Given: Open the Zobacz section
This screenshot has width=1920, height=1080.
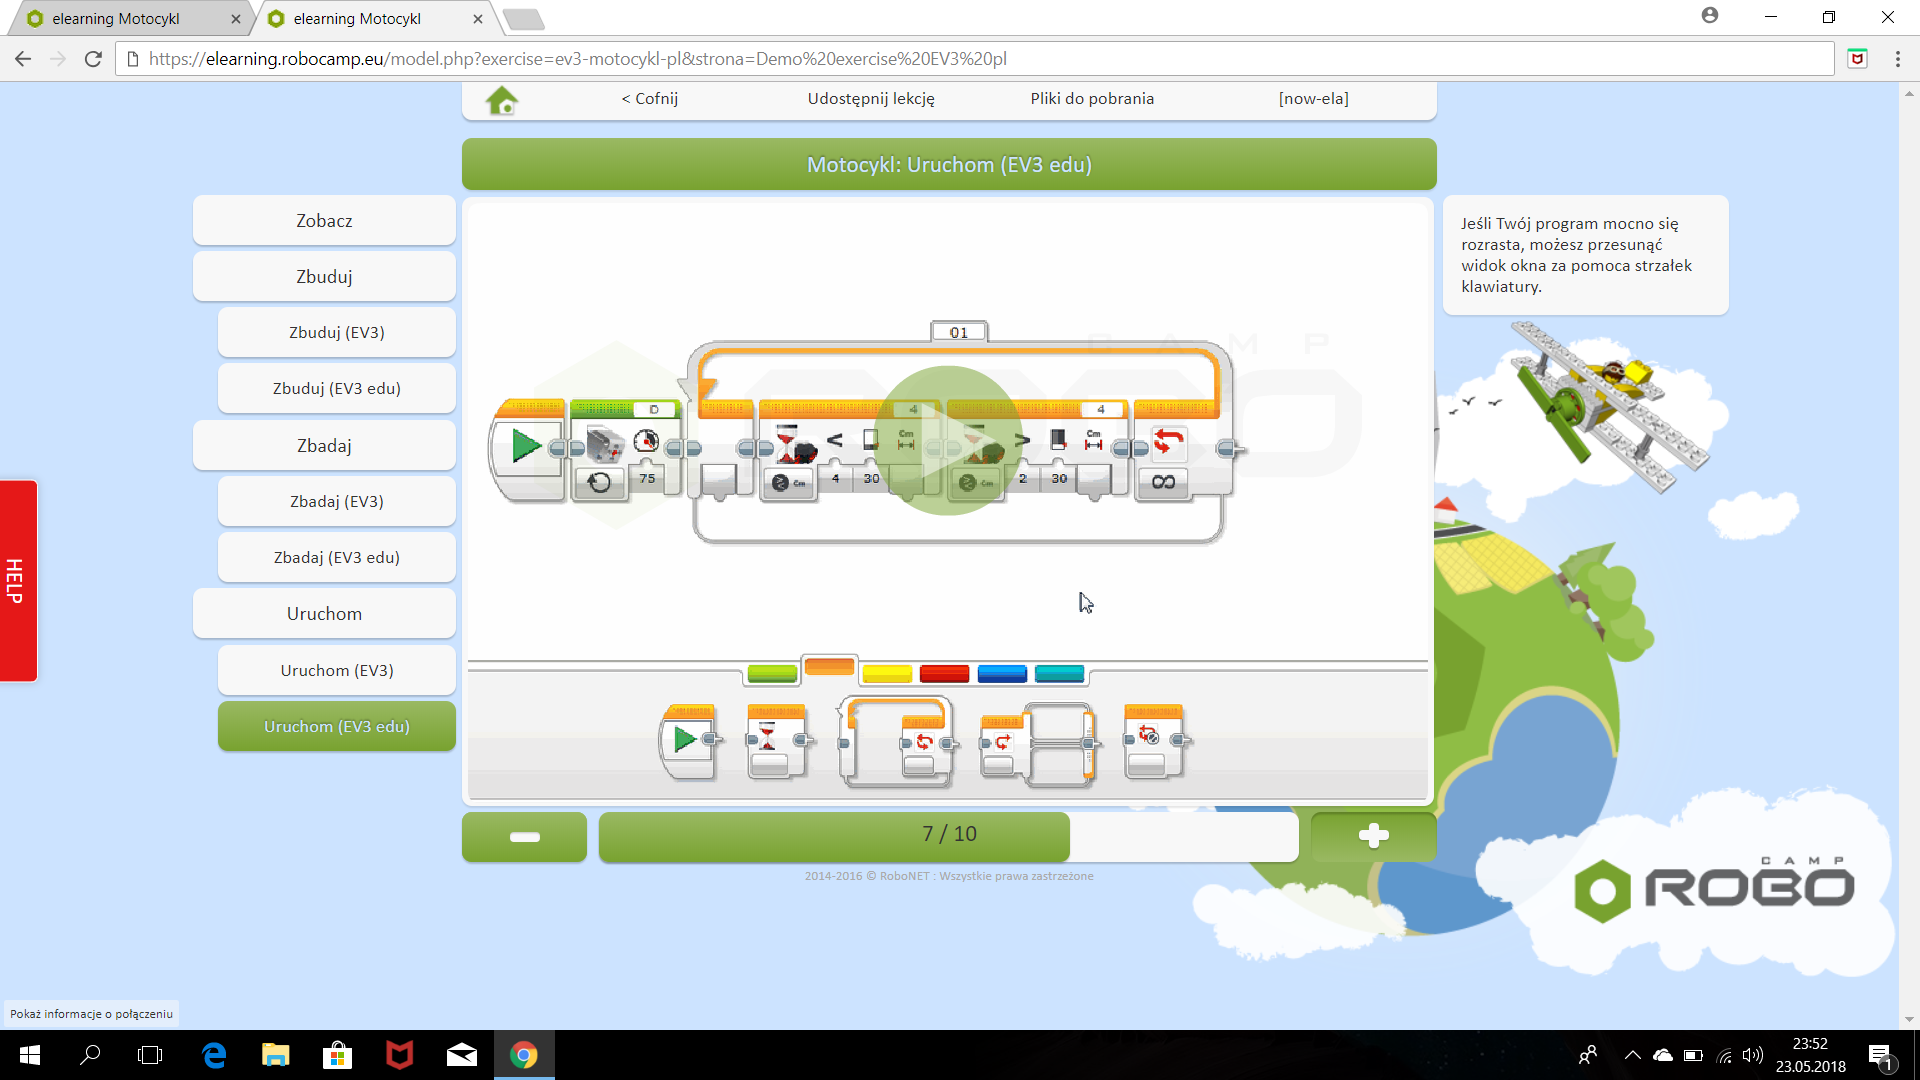Looking at the screenshot, I should (324, 221).
